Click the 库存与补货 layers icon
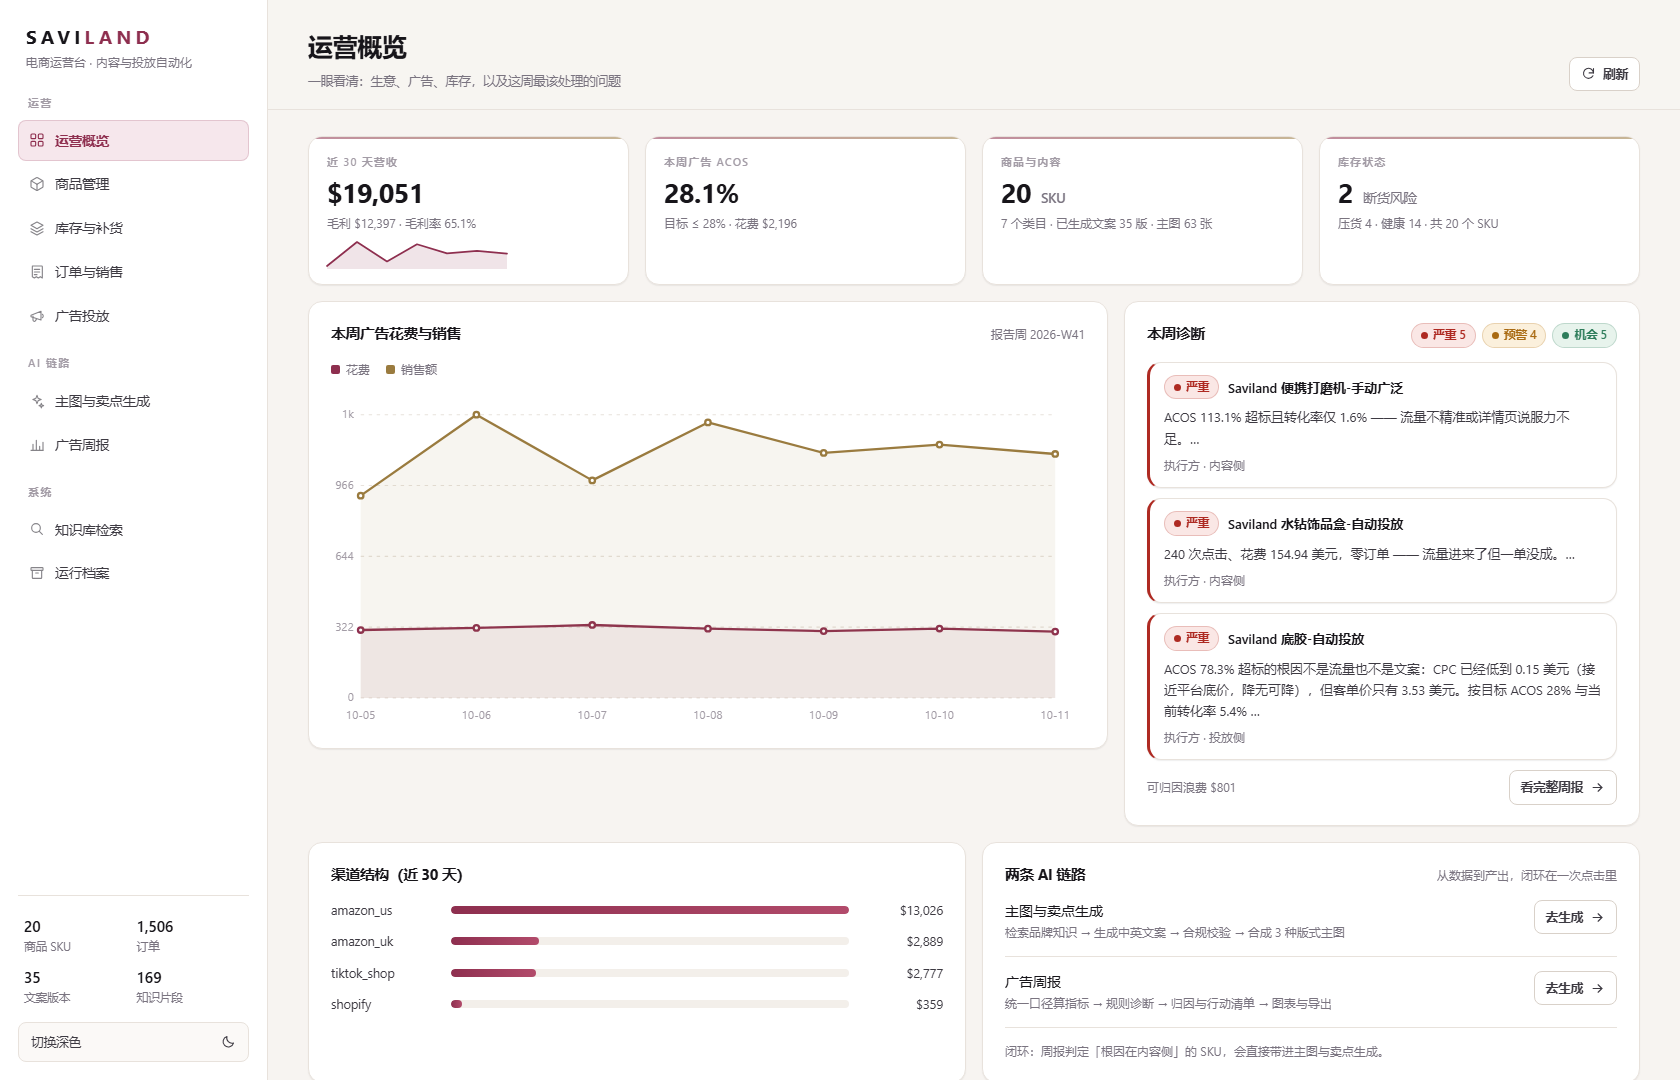The width and height of the screenshot is (1680, 1080). 37,228
